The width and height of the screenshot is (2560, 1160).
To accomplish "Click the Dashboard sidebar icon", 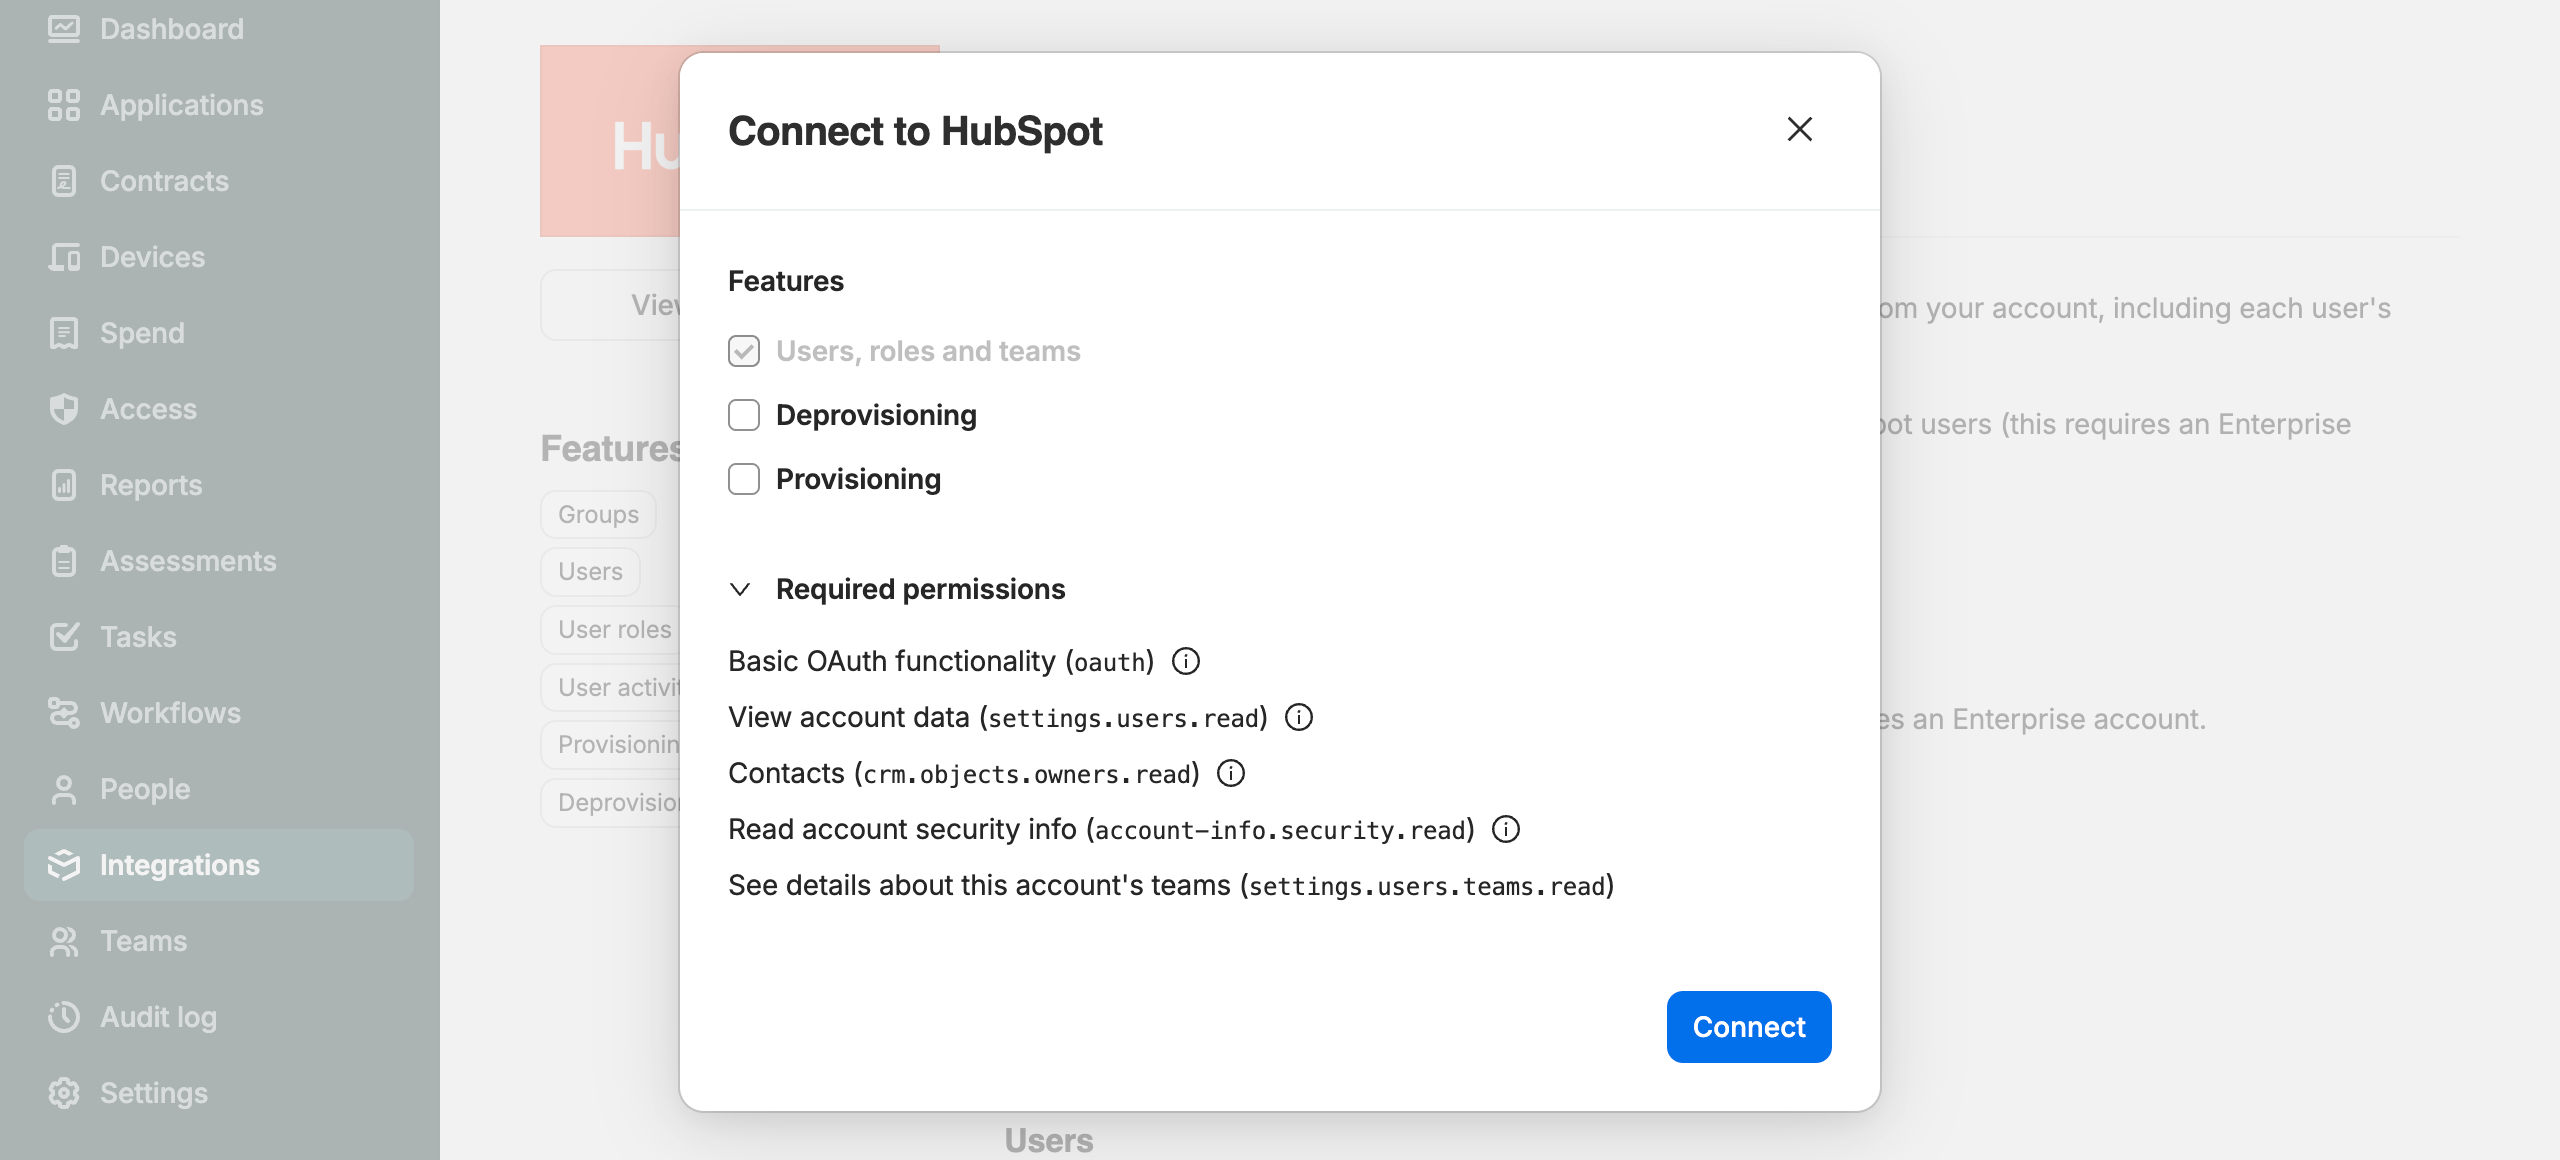I will pyautogui.click(x=64, y=29).
